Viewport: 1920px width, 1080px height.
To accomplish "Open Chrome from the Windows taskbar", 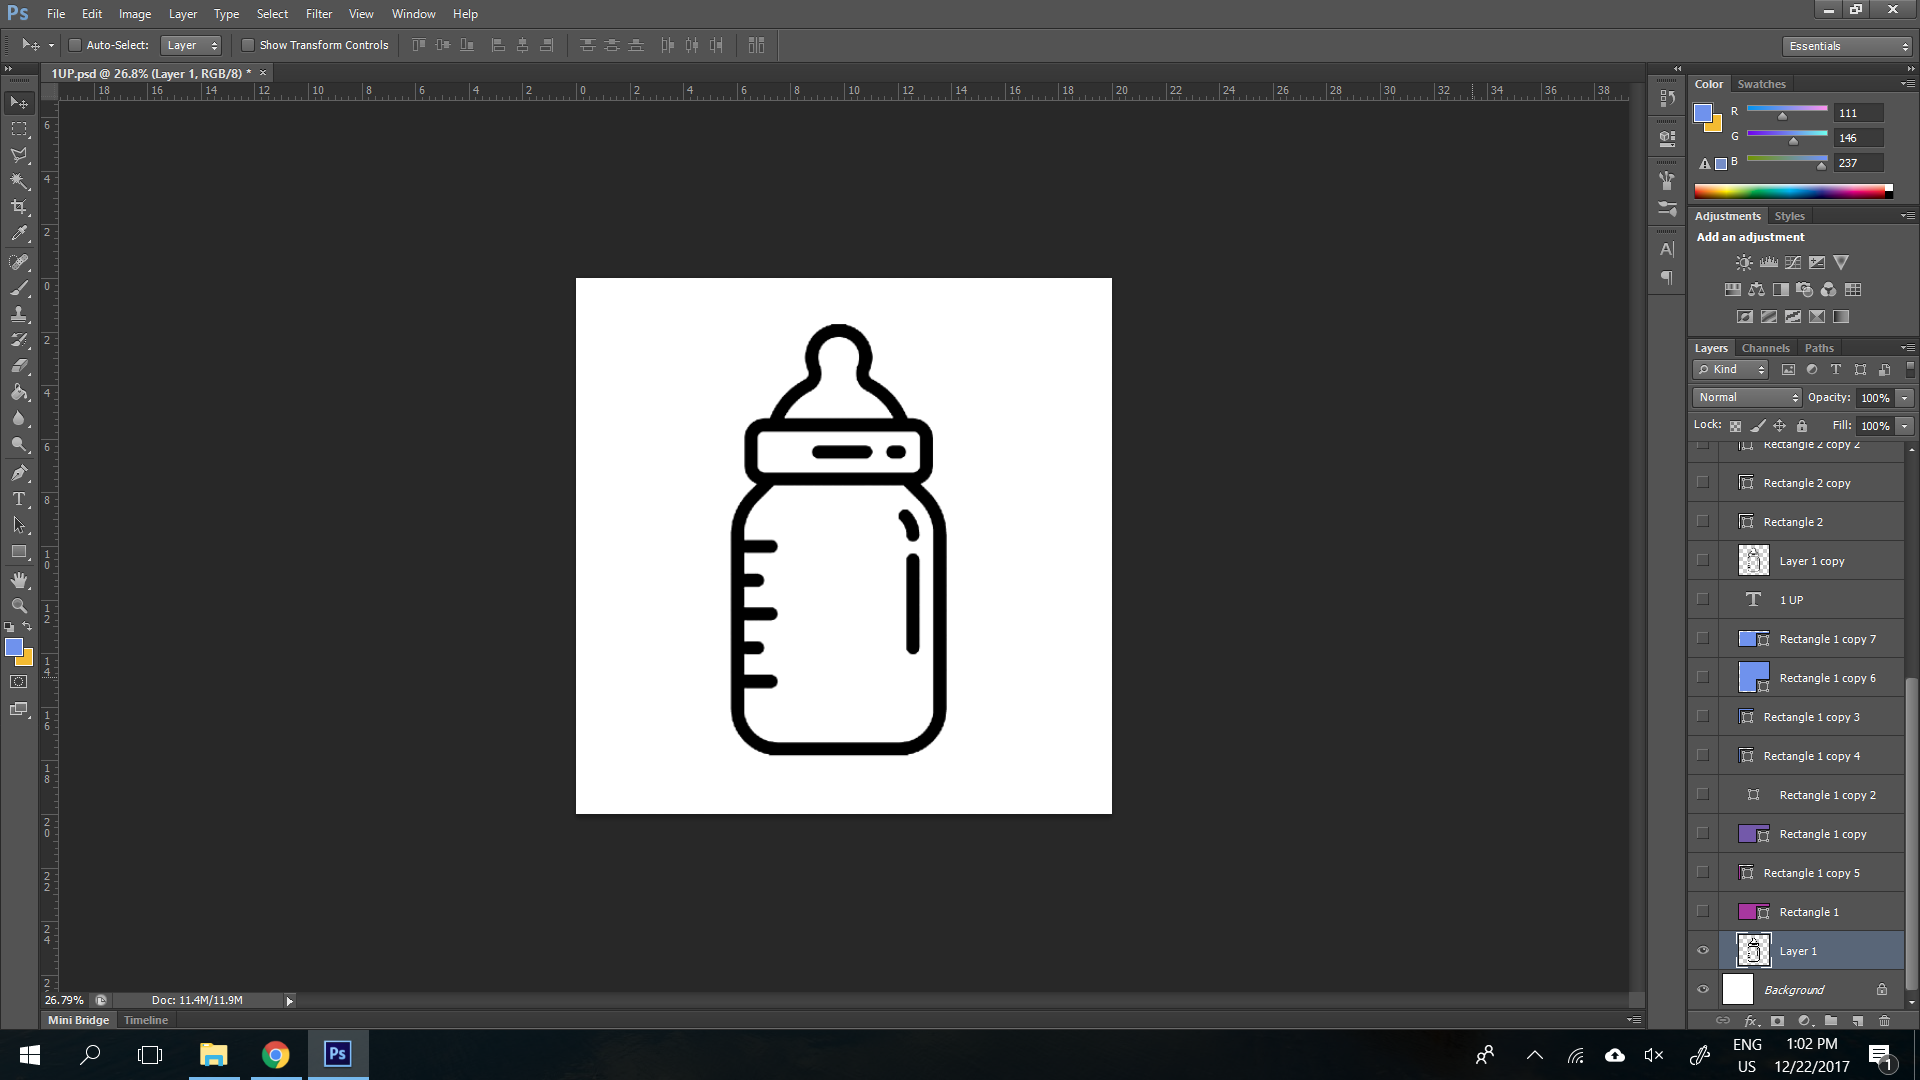I will pos(275,1055).
